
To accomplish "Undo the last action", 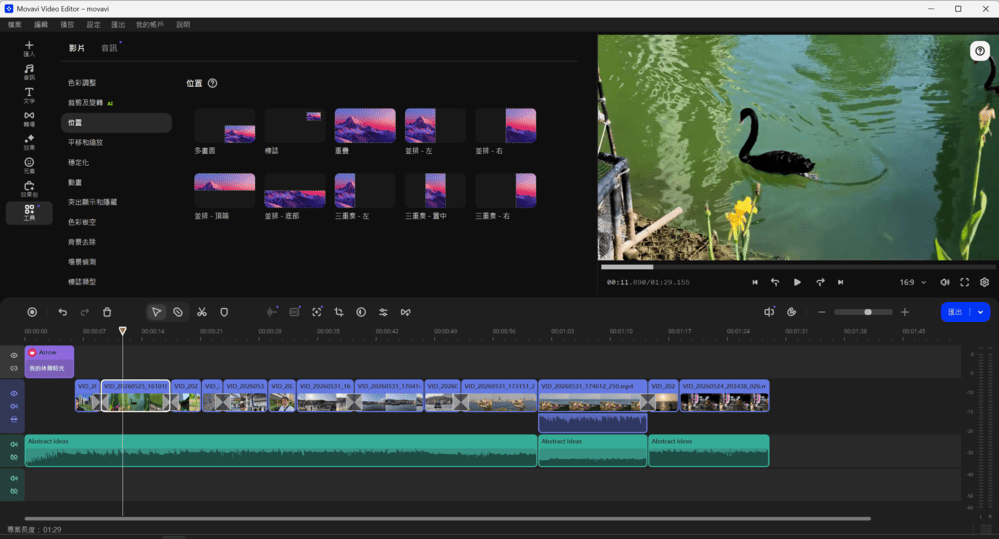I will [x=62, y=312].
